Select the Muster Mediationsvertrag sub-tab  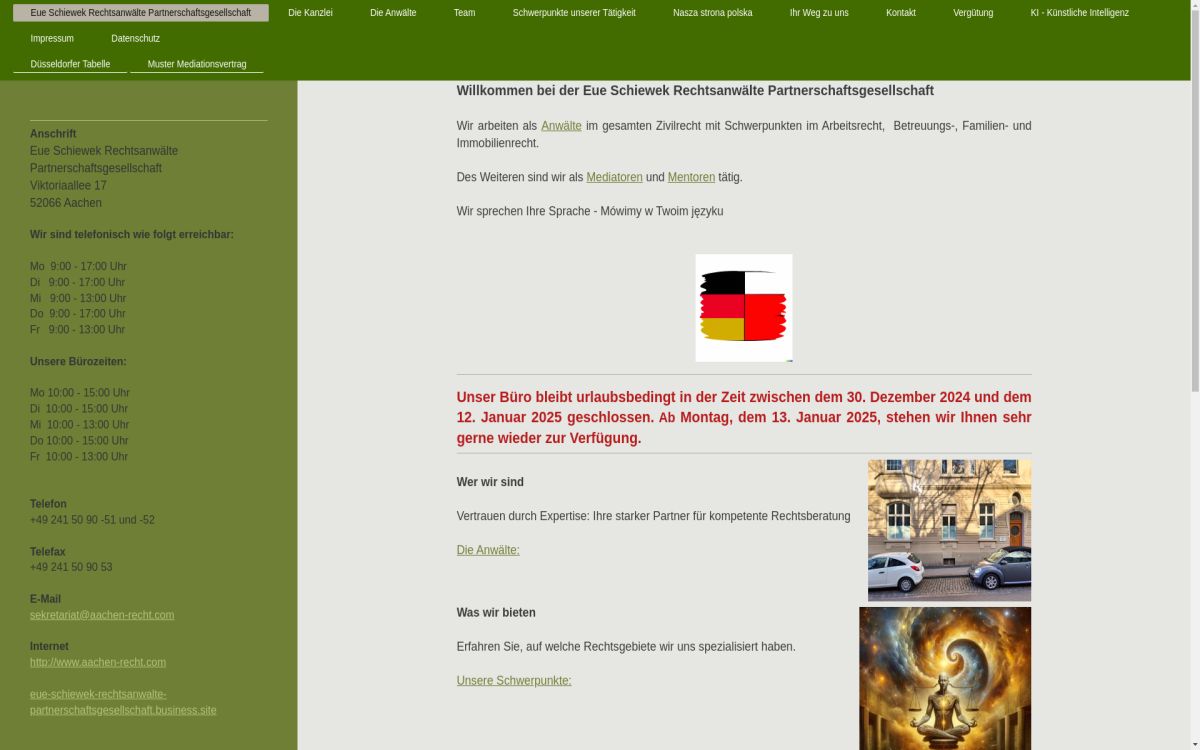click(x=197, y=64)
